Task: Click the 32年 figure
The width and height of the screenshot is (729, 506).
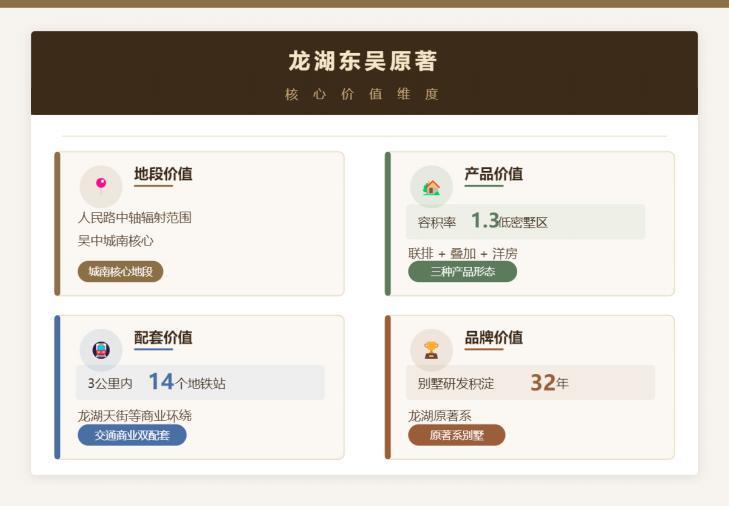Action: [549, 383]
